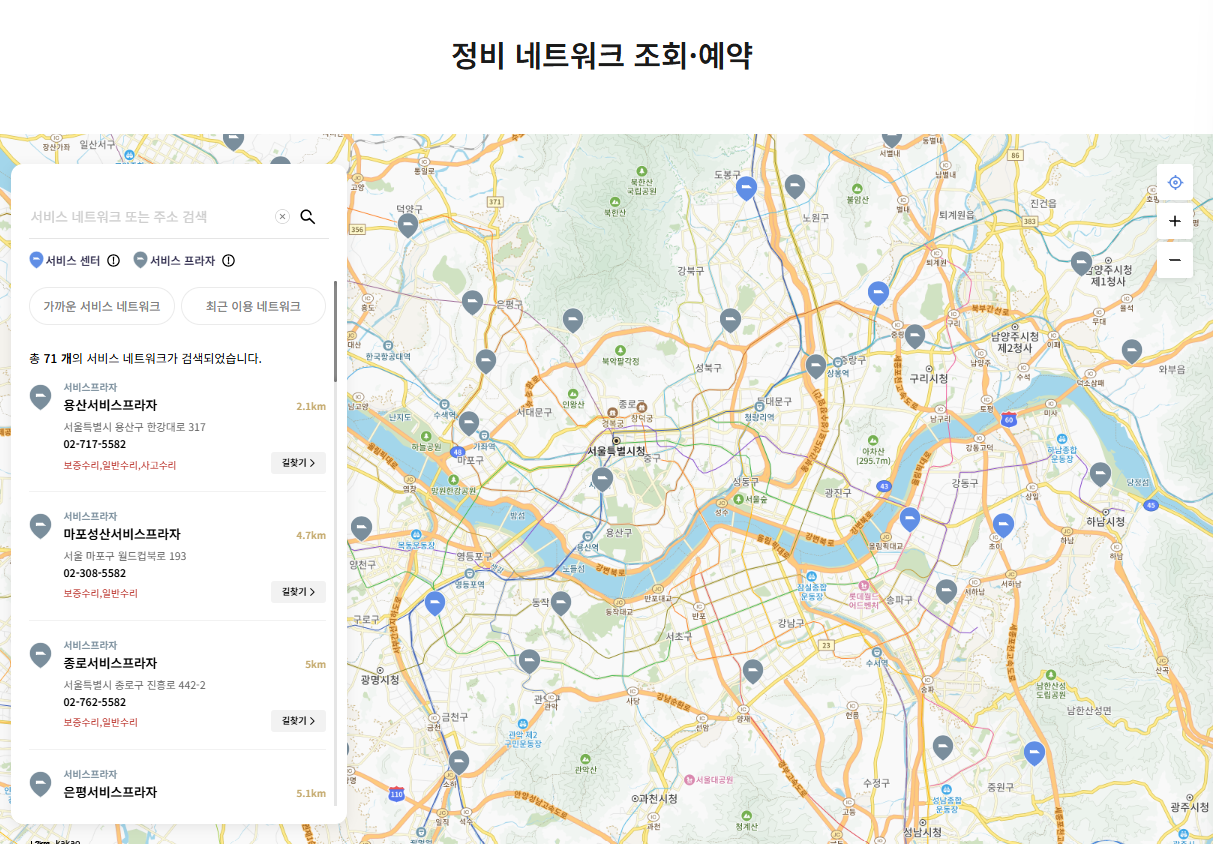Click the 2.1km distance for 용산서비스프라자
The width and height of the screenshot is (1213, 844).
pos(311,407)
